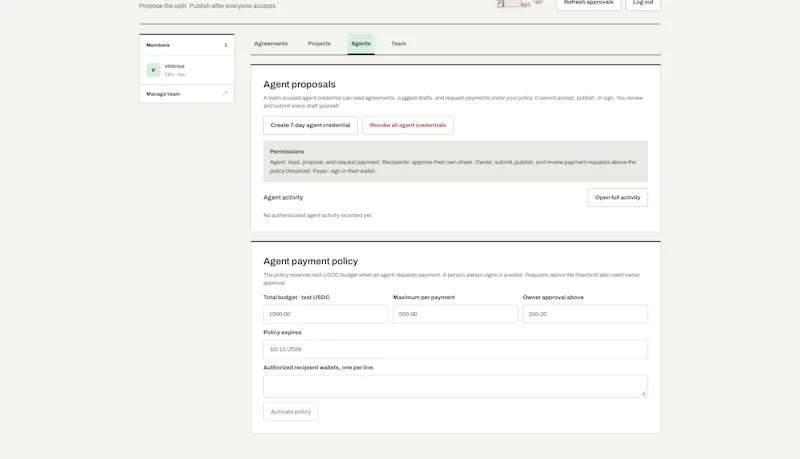Click the Manage team pencil icon
800x459 pixels.
point(224,94)
